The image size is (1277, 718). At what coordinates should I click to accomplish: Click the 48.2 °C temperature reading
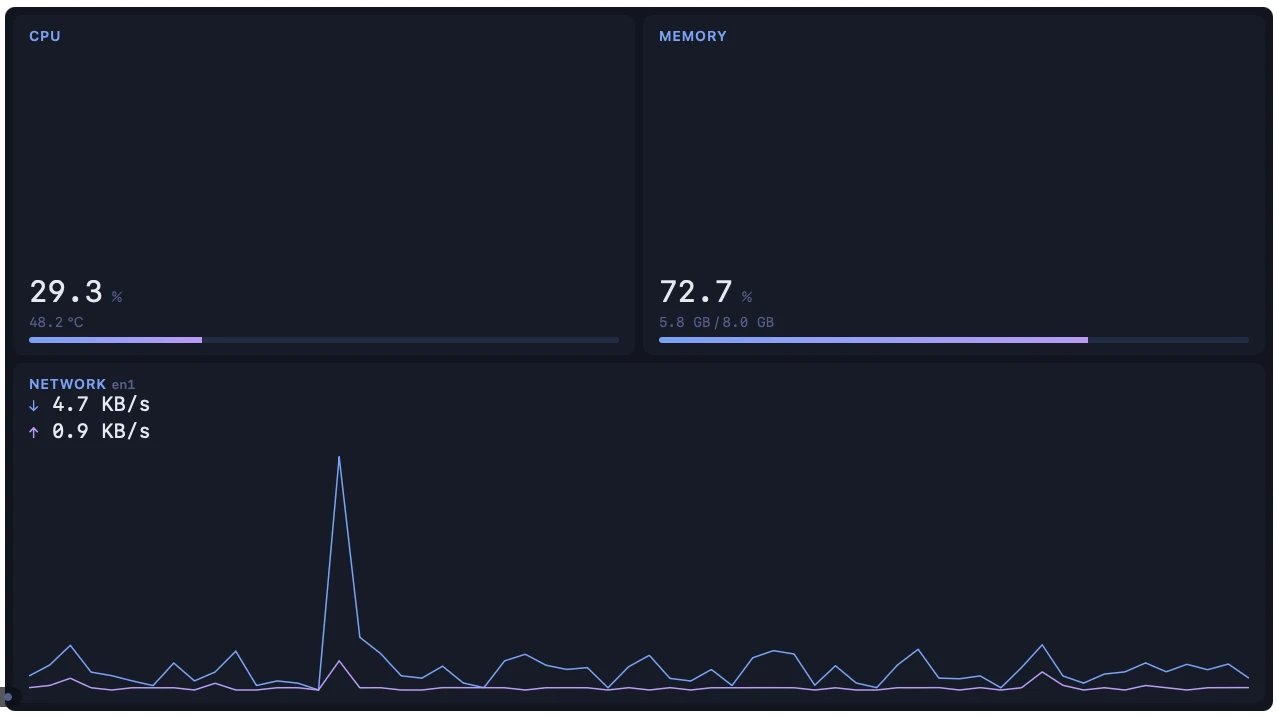tap(56, 322)
